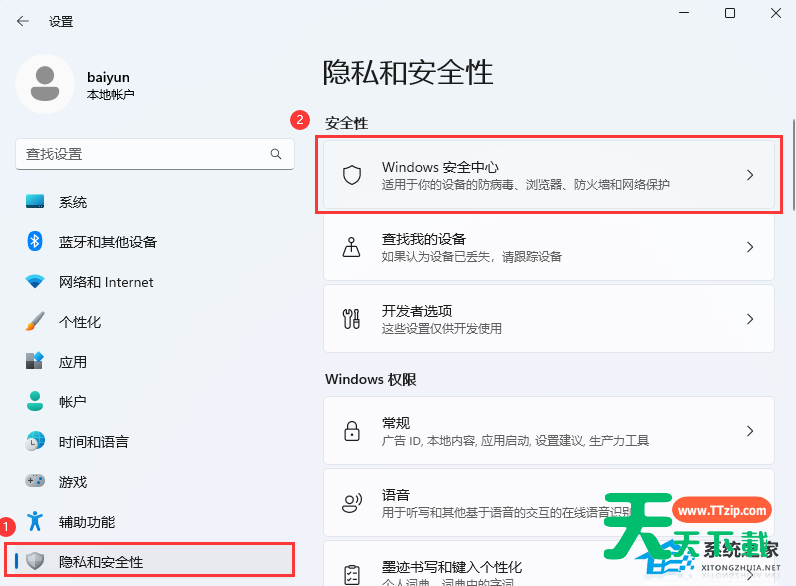Screen dimensions: 796x586
Task: Click the baiyun account name
Action: pyautogui.click(x=108, y=77)
